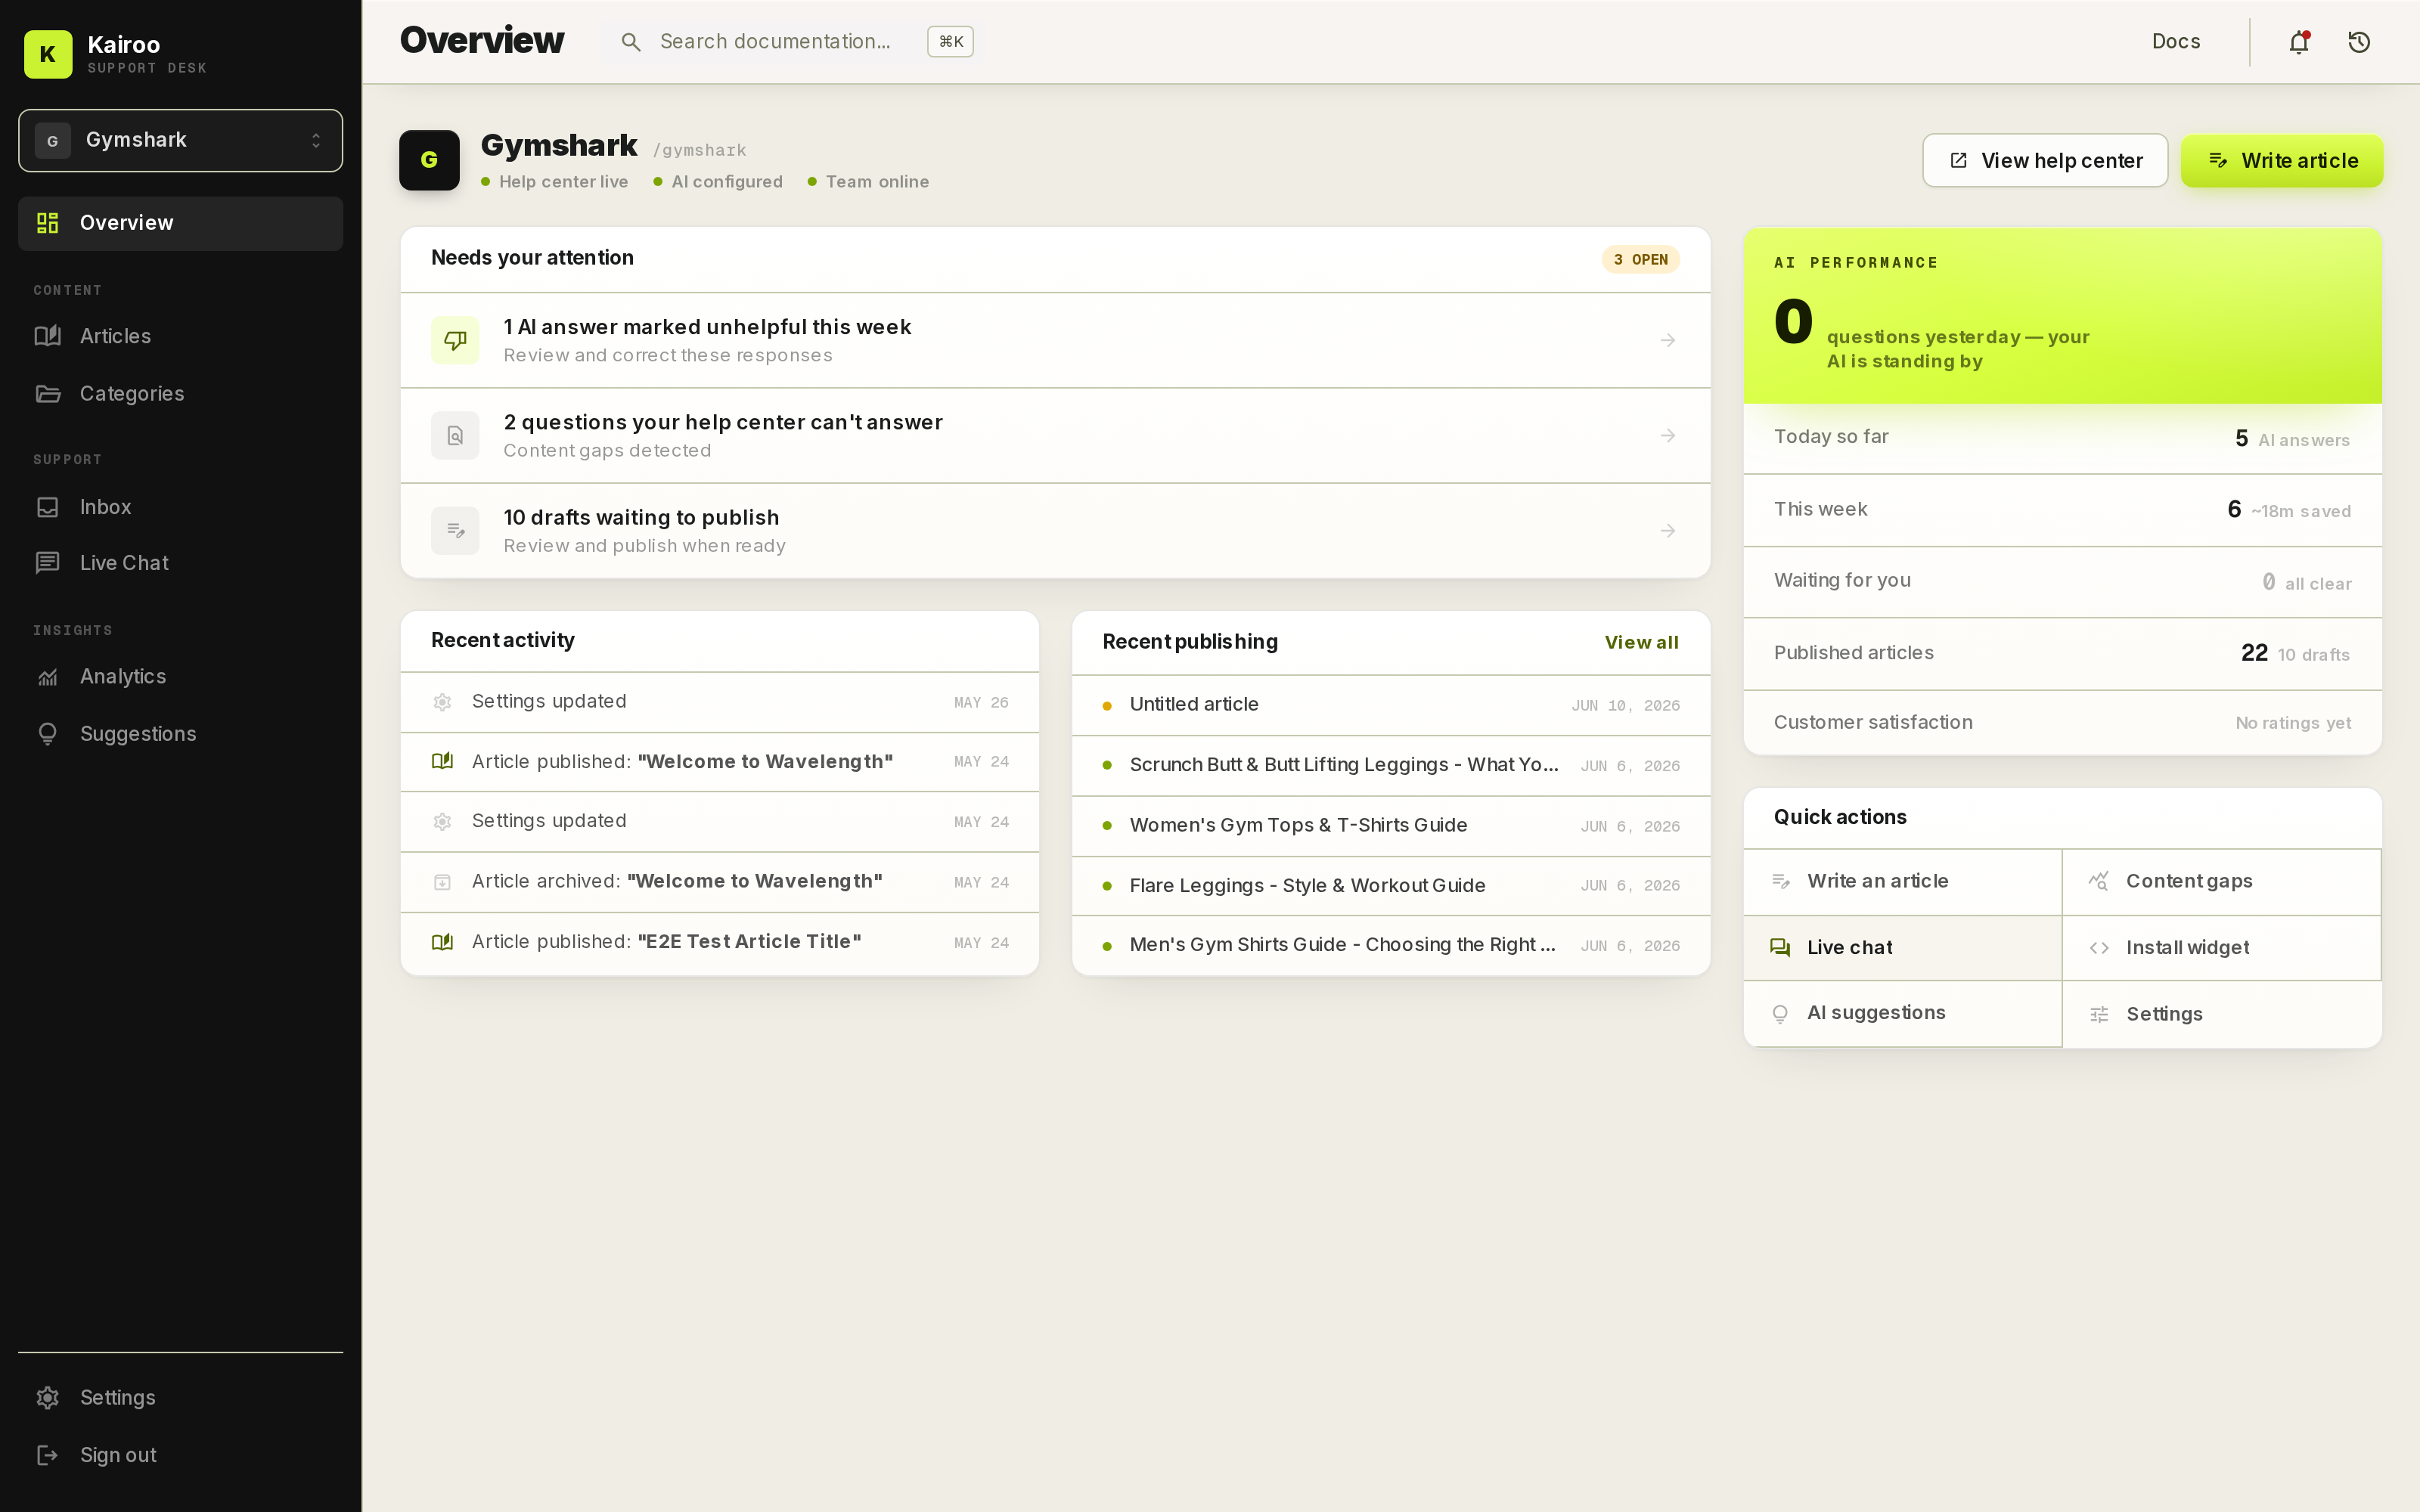This screenshot has width=2420, height=1512.
Task: Open Inbox in the sidebar
Action: coord(180,507)
